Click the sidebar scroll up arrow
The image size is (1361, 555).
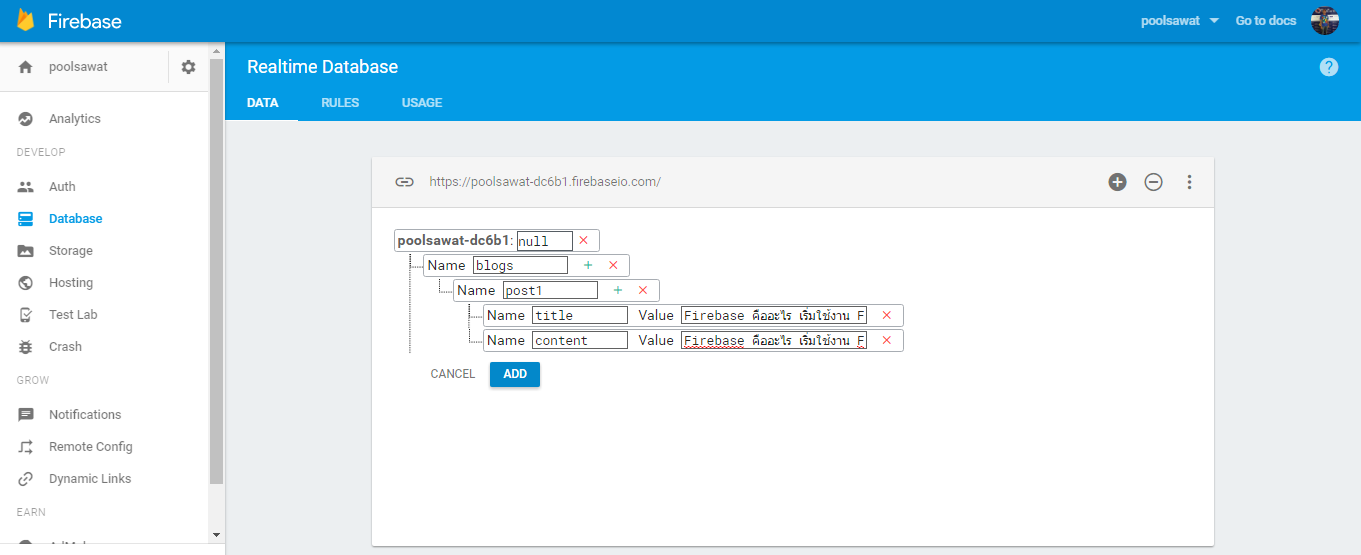(x=216, y=49)
